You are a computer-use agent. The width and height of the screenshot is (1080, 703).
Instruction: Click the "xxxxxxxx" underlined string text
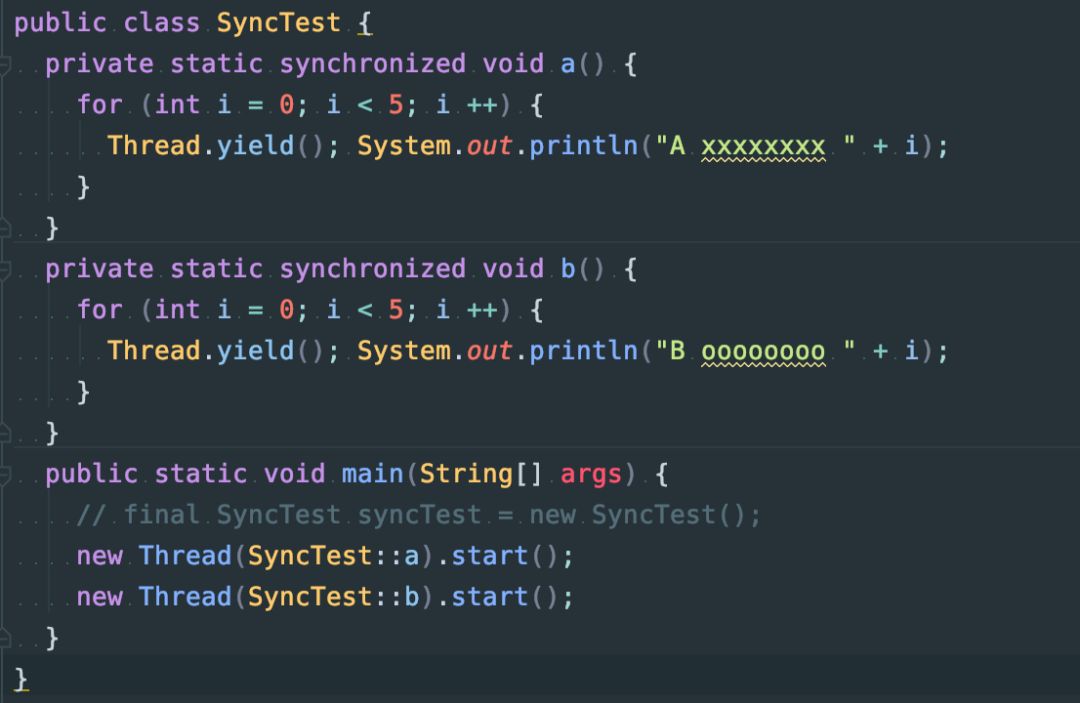pos(763,147)
